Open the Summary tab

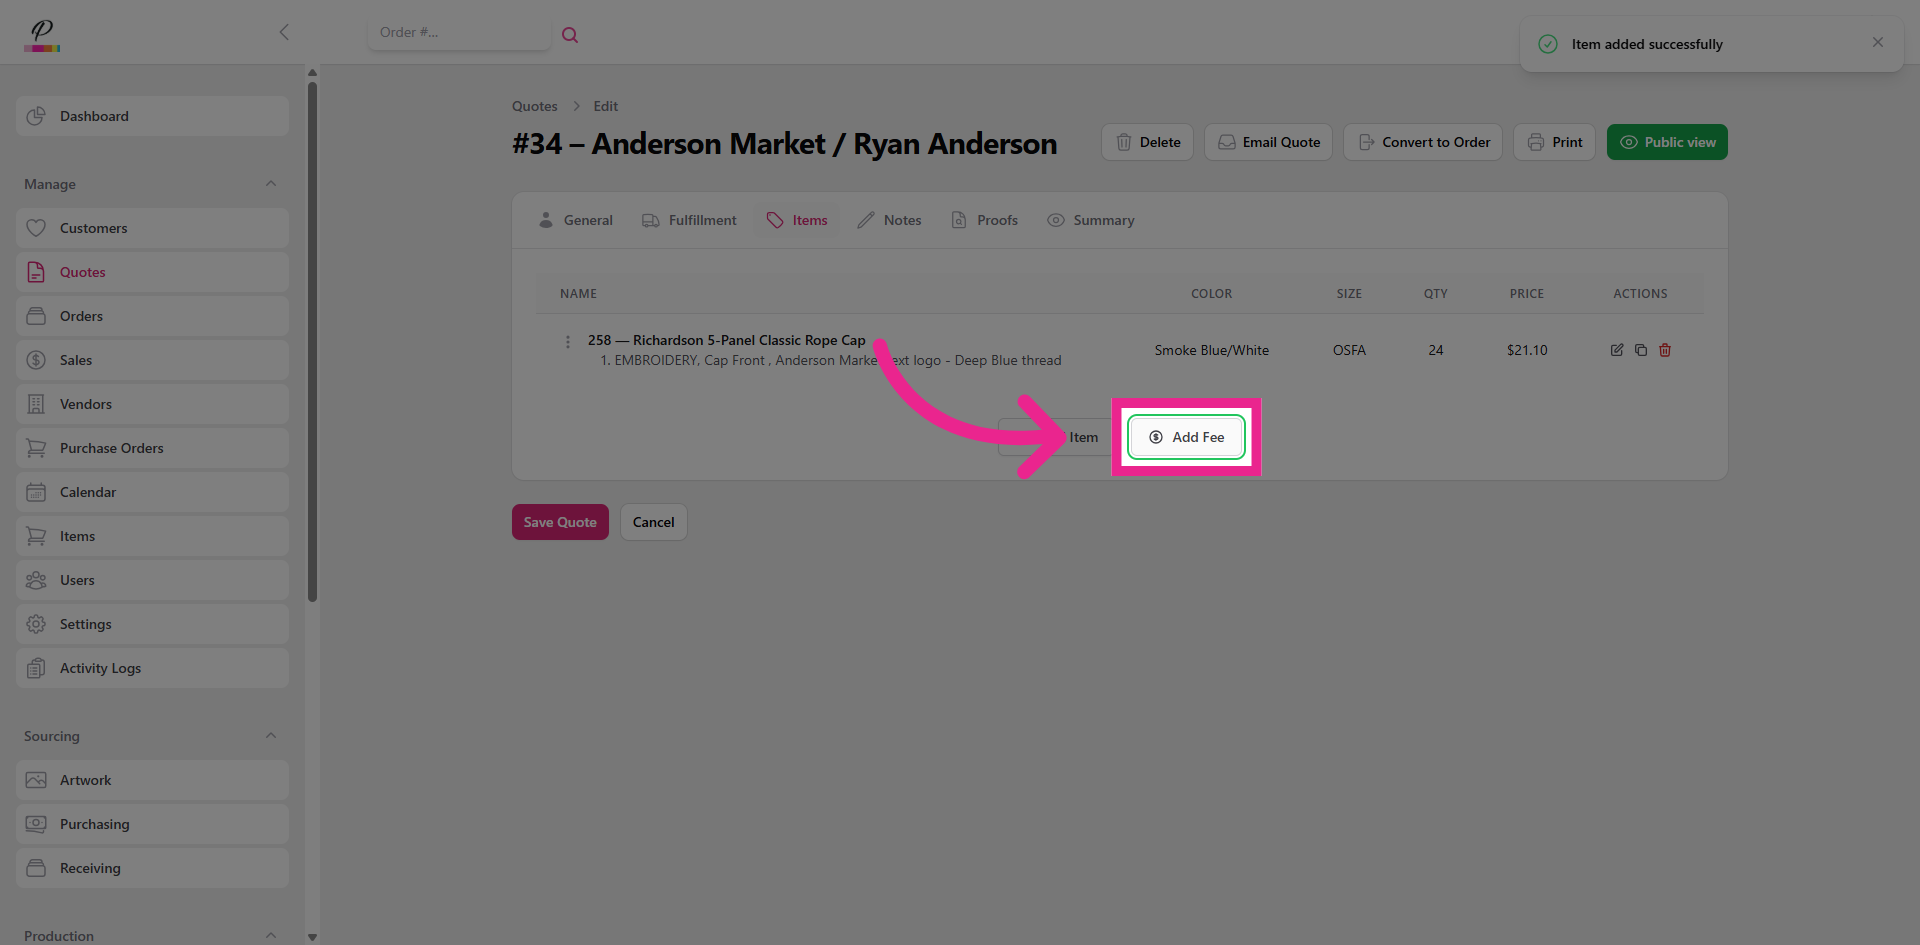pos(1091,220)
